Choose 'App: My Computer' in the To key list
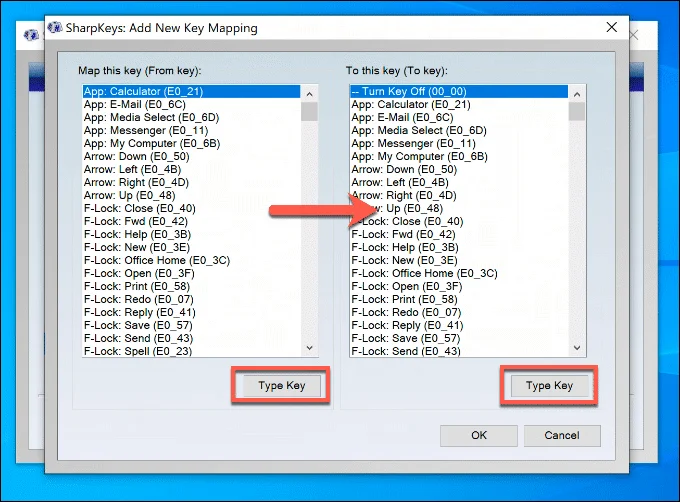 420,156
